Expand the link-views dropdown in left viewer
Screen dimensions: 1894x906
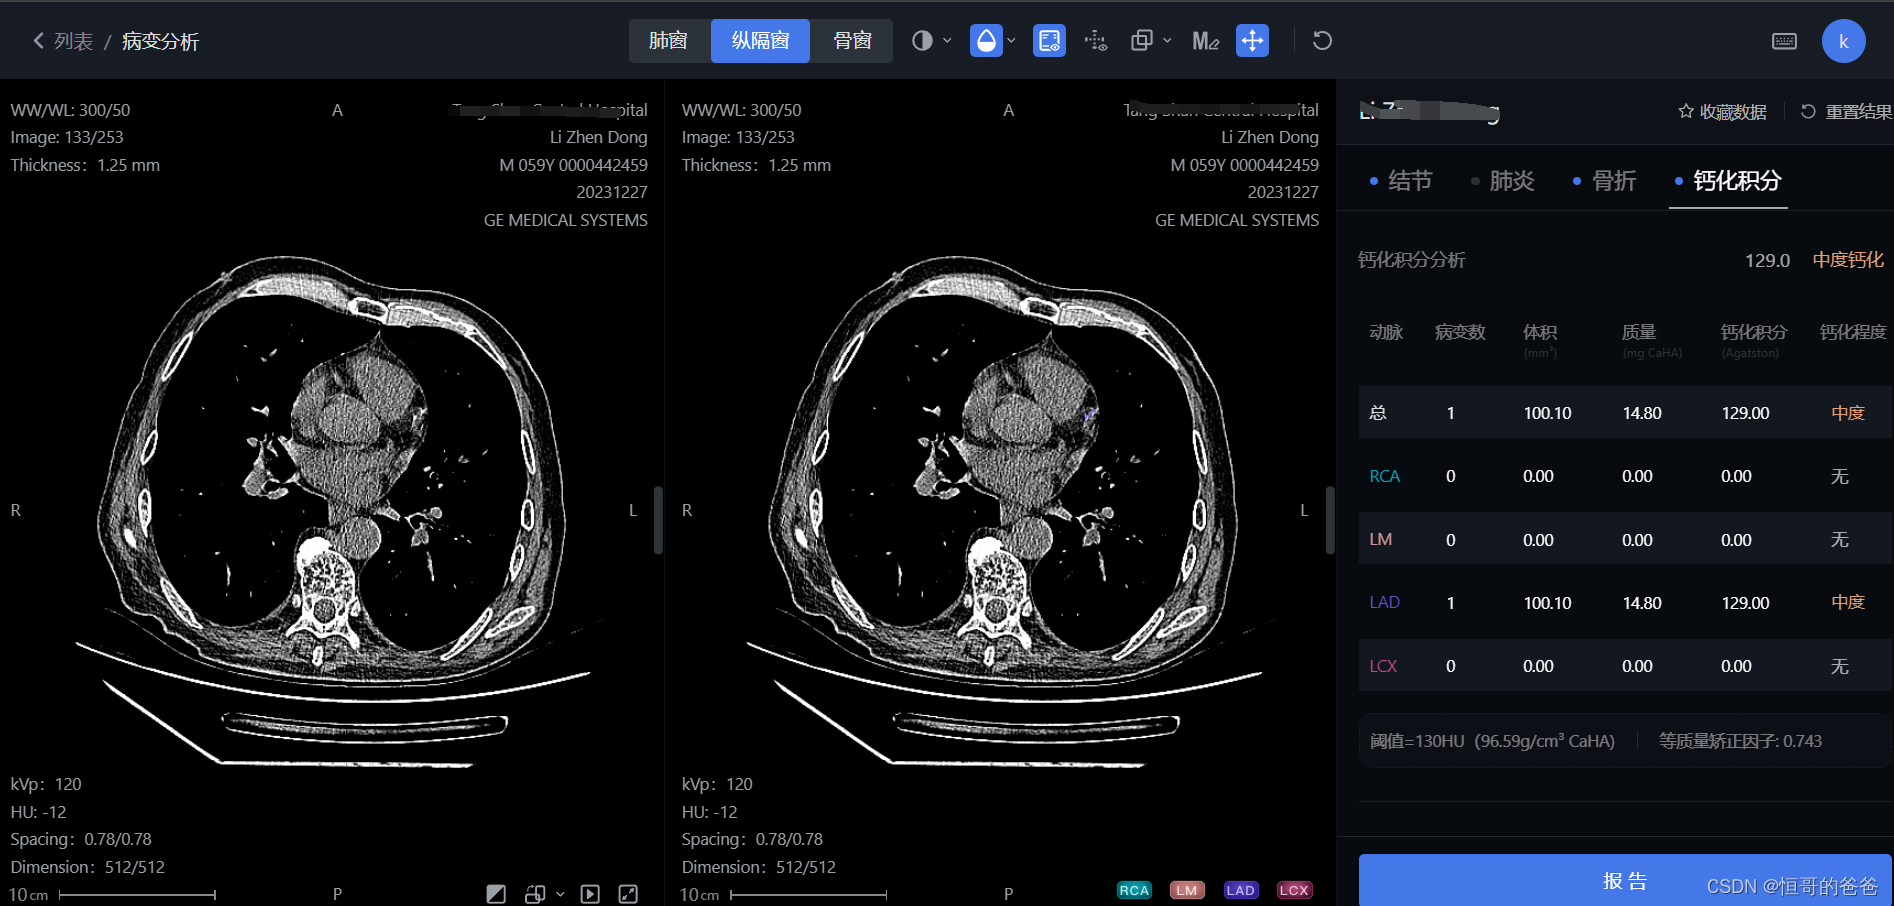click(560, 894)
